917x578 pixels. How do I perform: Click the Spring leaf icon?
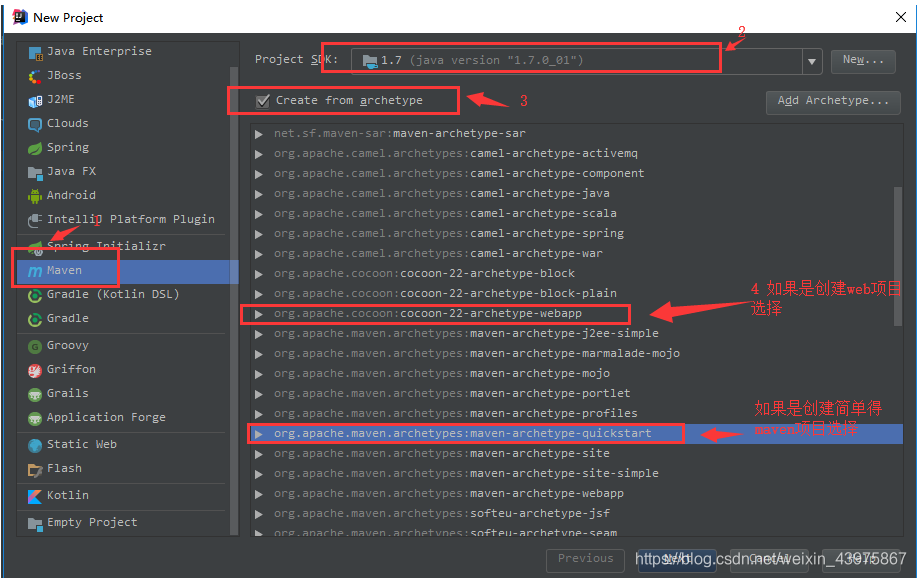[x=35, y=149]
